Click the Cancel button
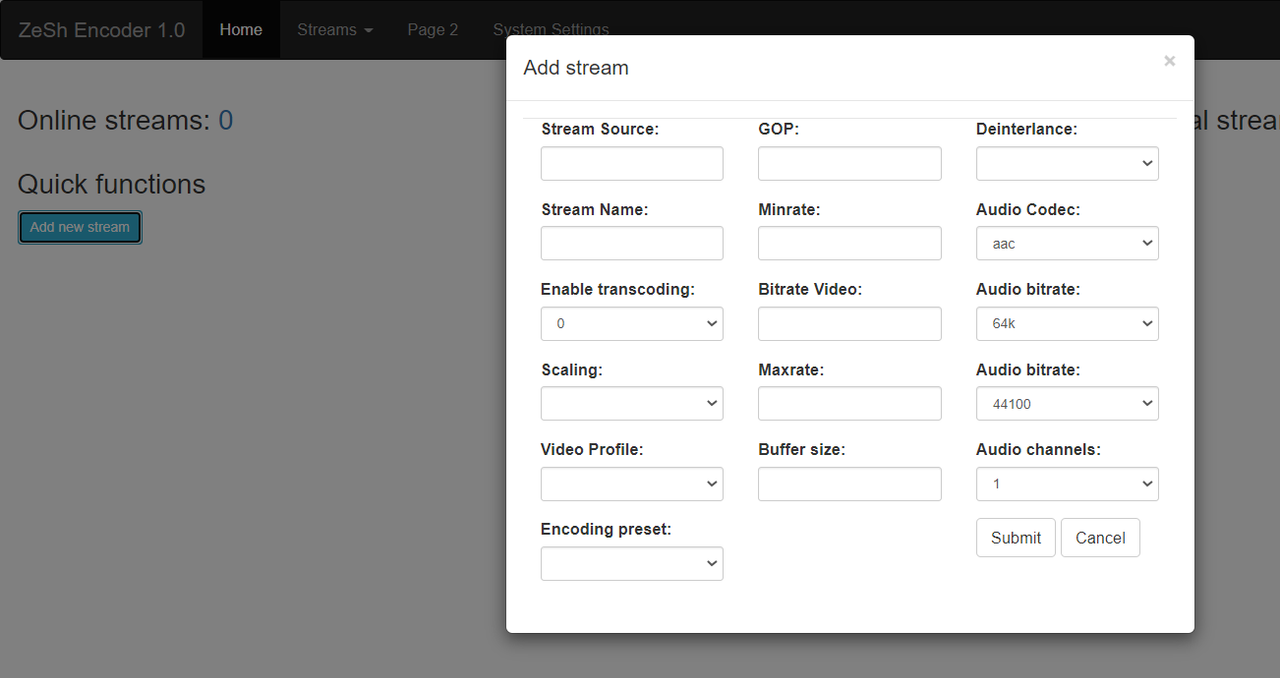This screenshot has height=678, width=1280. tap(1100, 538)
